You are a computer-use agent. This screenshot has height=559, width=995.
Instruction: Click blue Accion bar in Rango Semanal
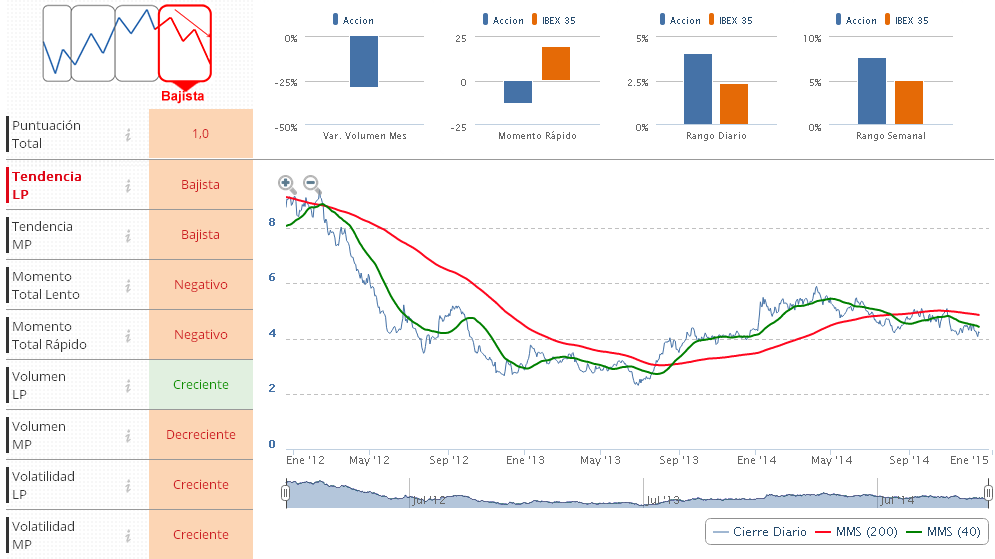tap(872, 91)
